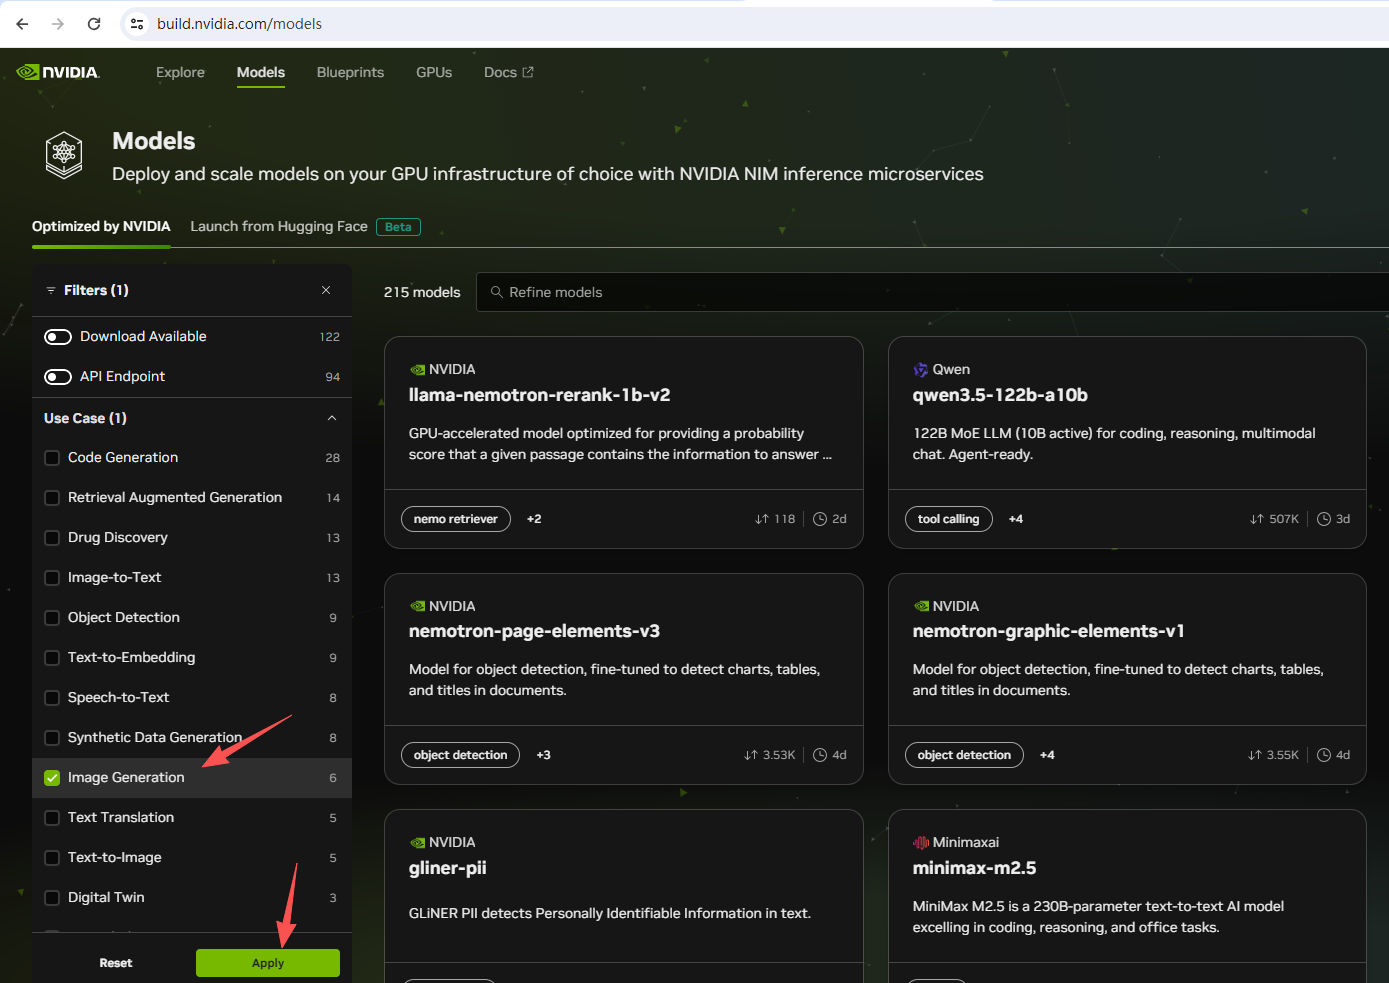The width and height of the screenshot is (1389, 983).
Task: Open the GPUs nav item
Action: click(x=434, y=72)
